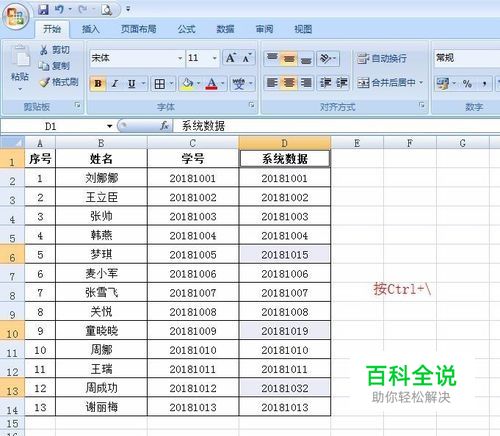Select cell containing 20181015
500x436 pixels.
pos(285,255)
